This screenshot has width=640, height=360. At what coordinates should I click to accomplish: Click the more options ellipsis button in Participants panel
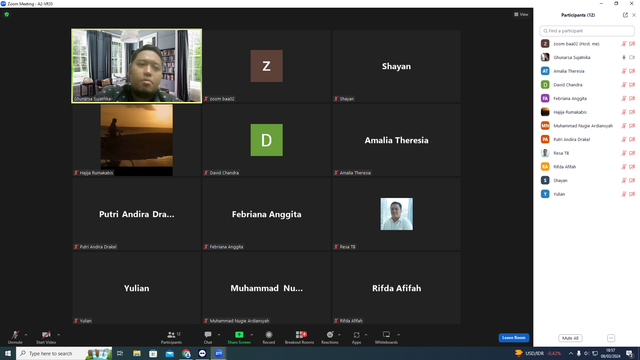pos(611,338)
